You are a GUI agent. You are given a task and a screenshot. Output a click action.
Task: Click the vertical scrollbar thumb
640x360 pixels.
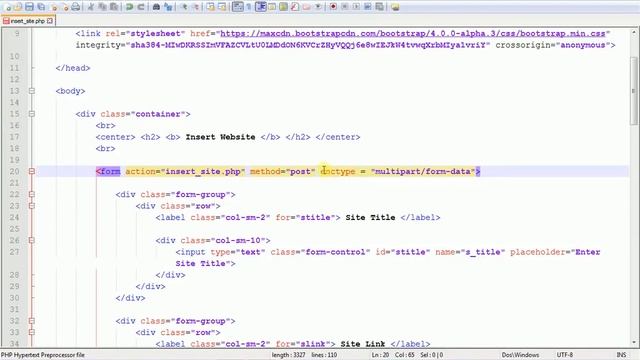(634, 90)
